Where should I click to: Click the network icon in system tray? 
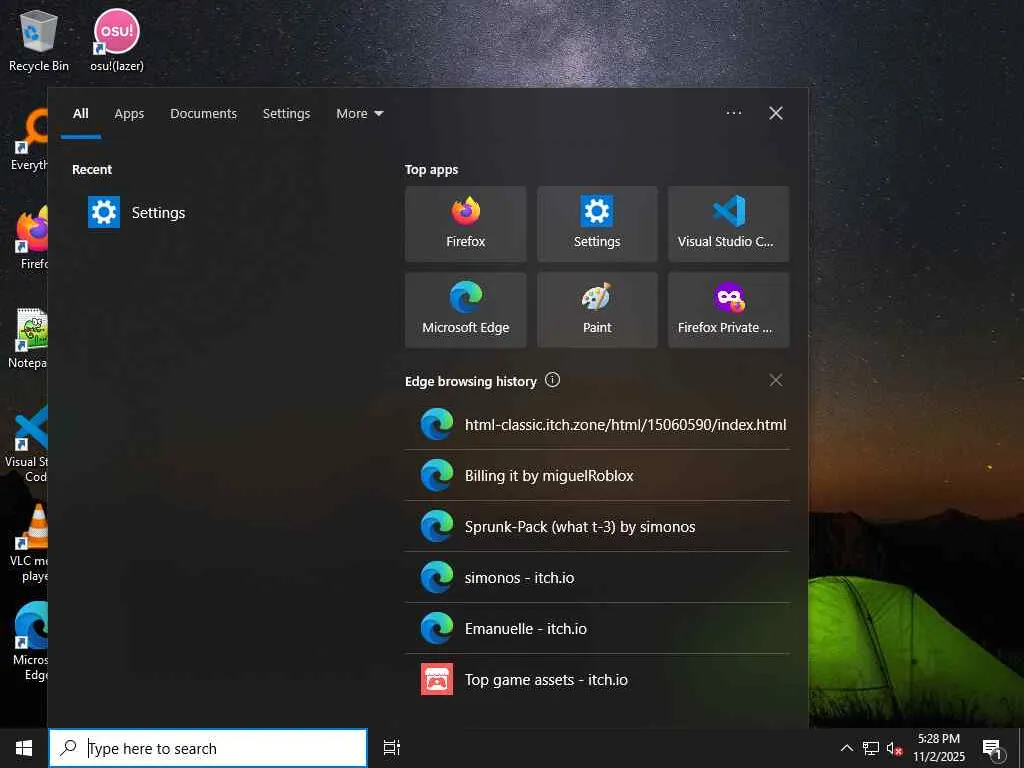tap(871, 748)
